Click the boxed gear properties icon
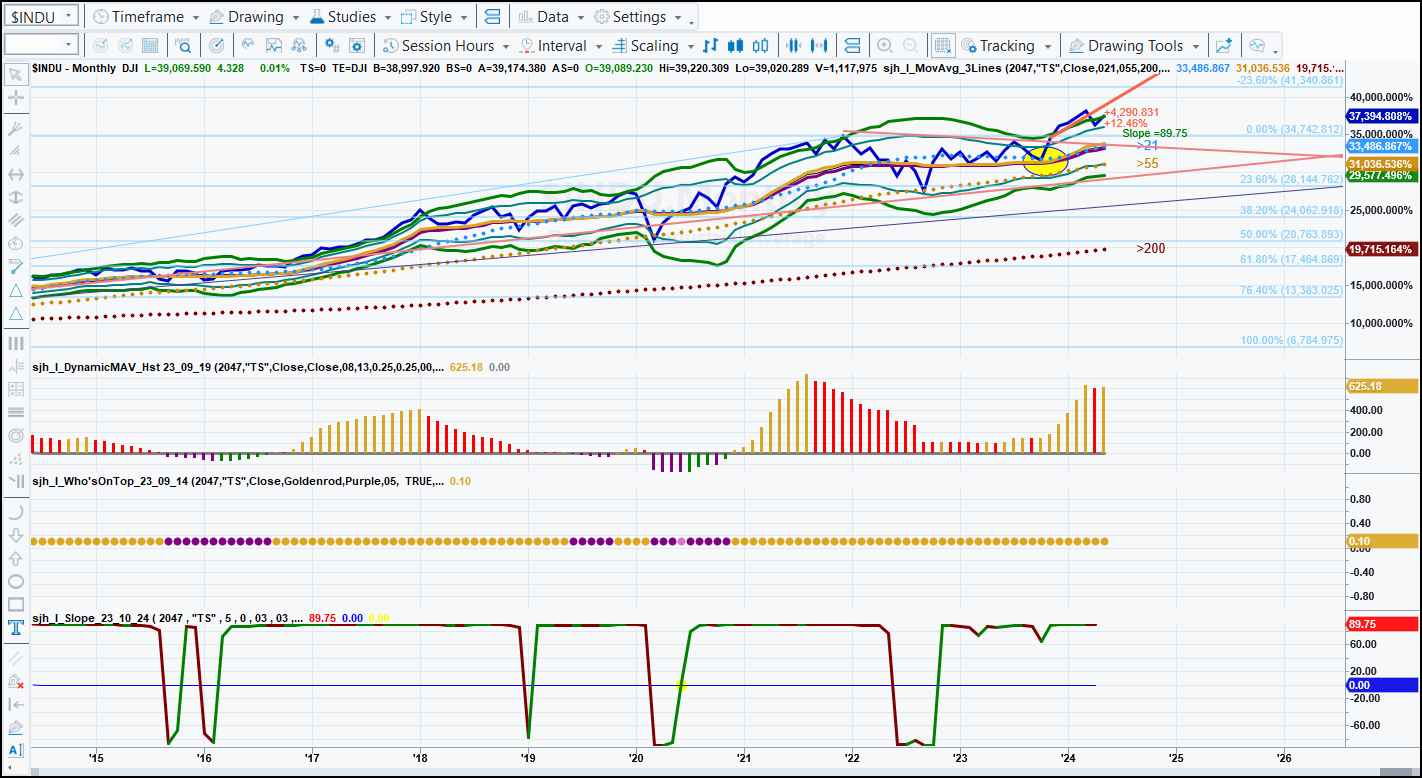This screenshot has width=1422, height=778. (357, 45)
